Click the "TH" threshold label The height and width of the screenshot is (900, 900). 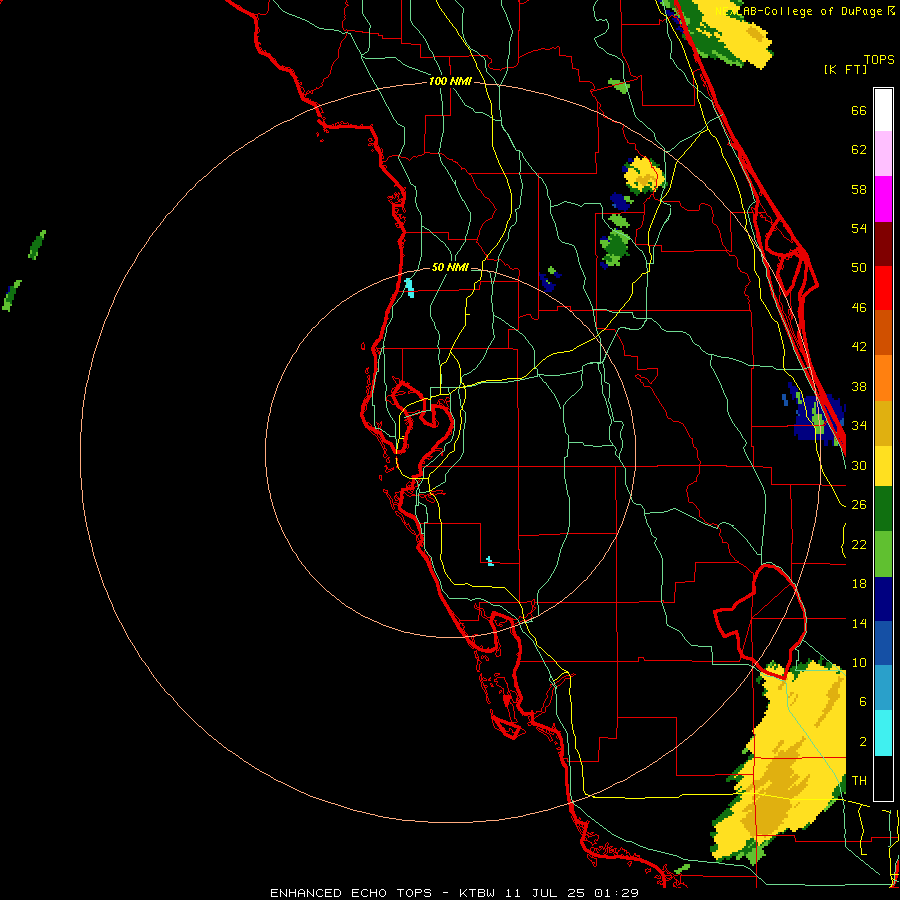859,781
